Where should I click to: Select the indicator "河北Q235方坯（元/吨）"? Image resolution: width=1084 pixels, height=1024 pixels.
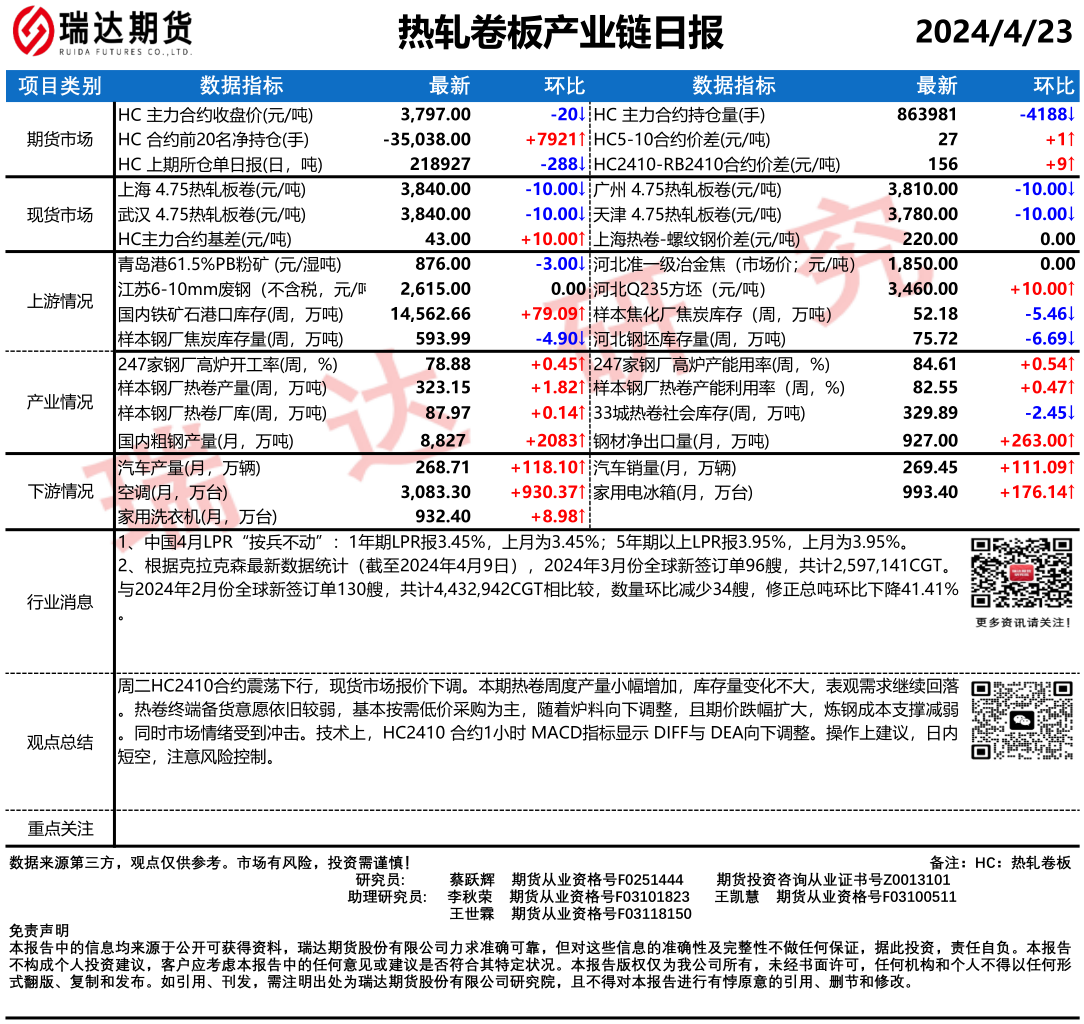(x=680, y=289)
